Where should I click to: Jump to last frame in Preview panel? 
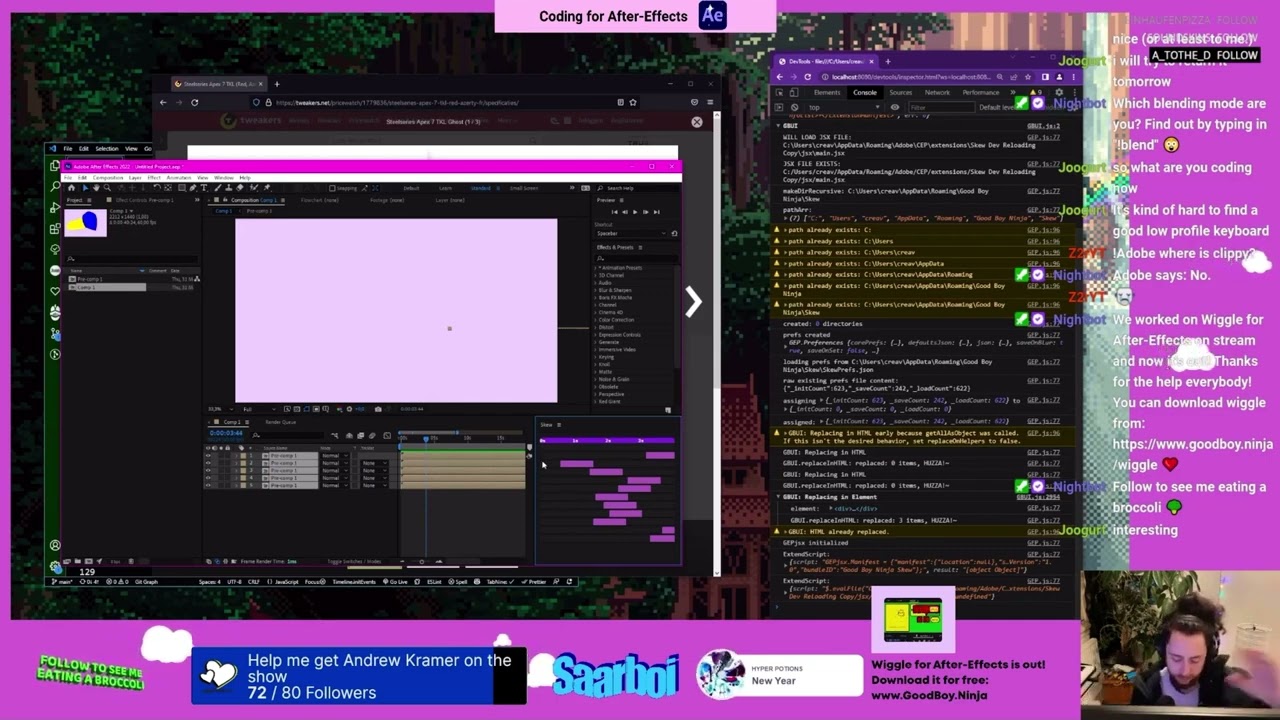tap(657, 212)
